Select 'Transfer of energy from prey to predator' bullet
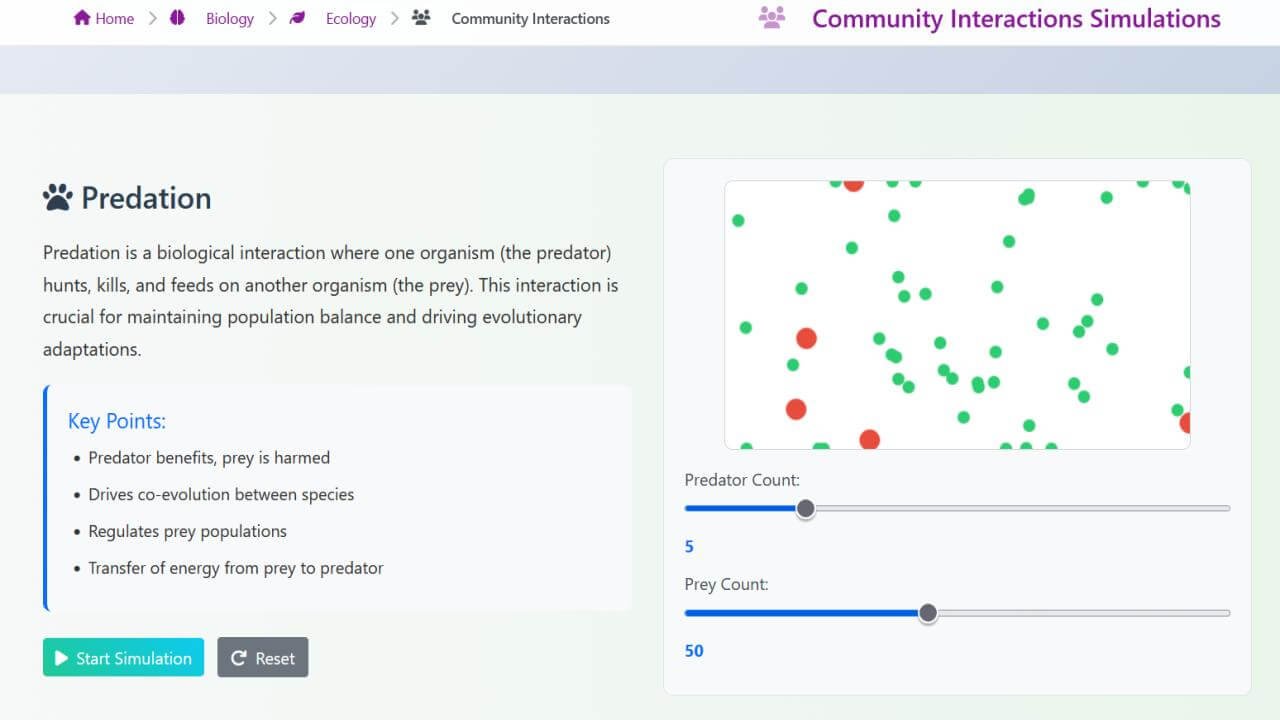This screenshot has width=1280, height=720. click(x=236, y=568)
